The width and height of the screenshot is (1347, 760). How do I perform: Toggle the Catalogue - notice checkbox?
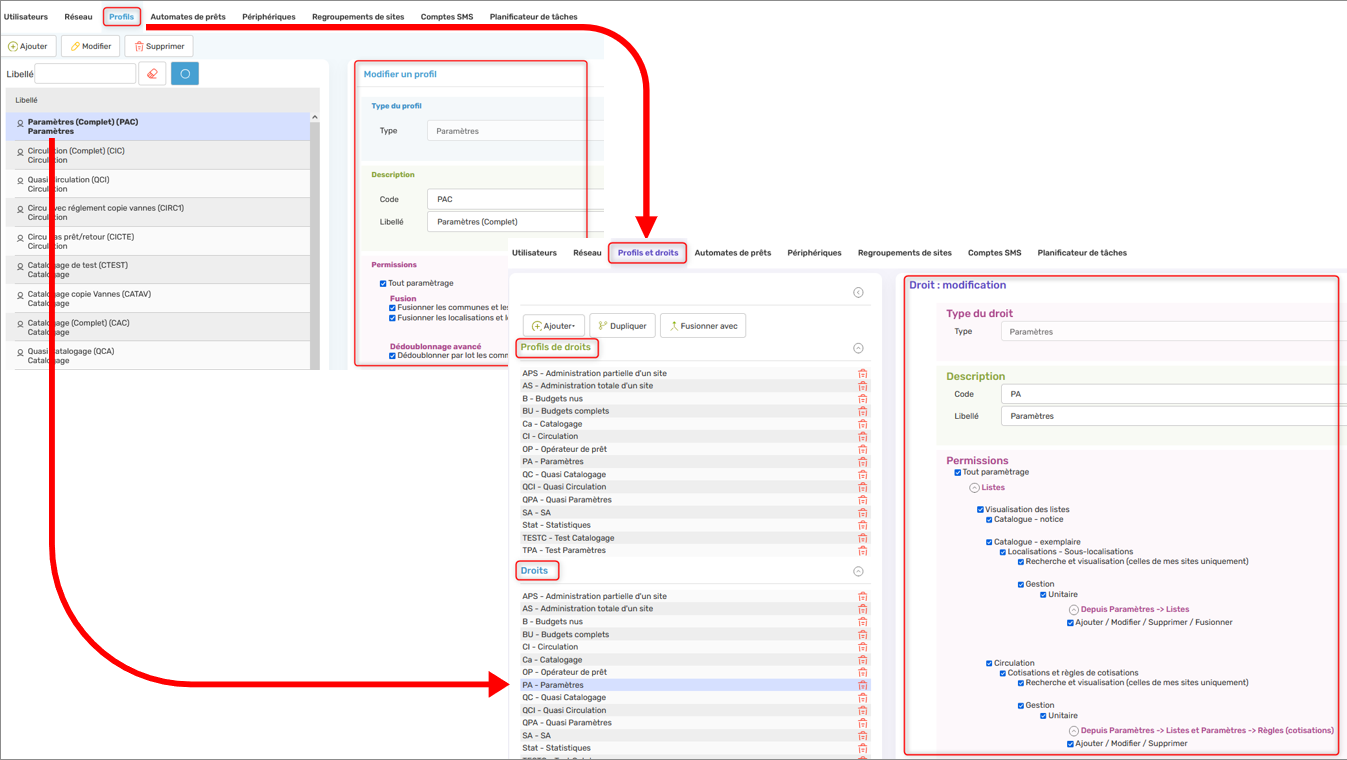click(x=989, y=520)
